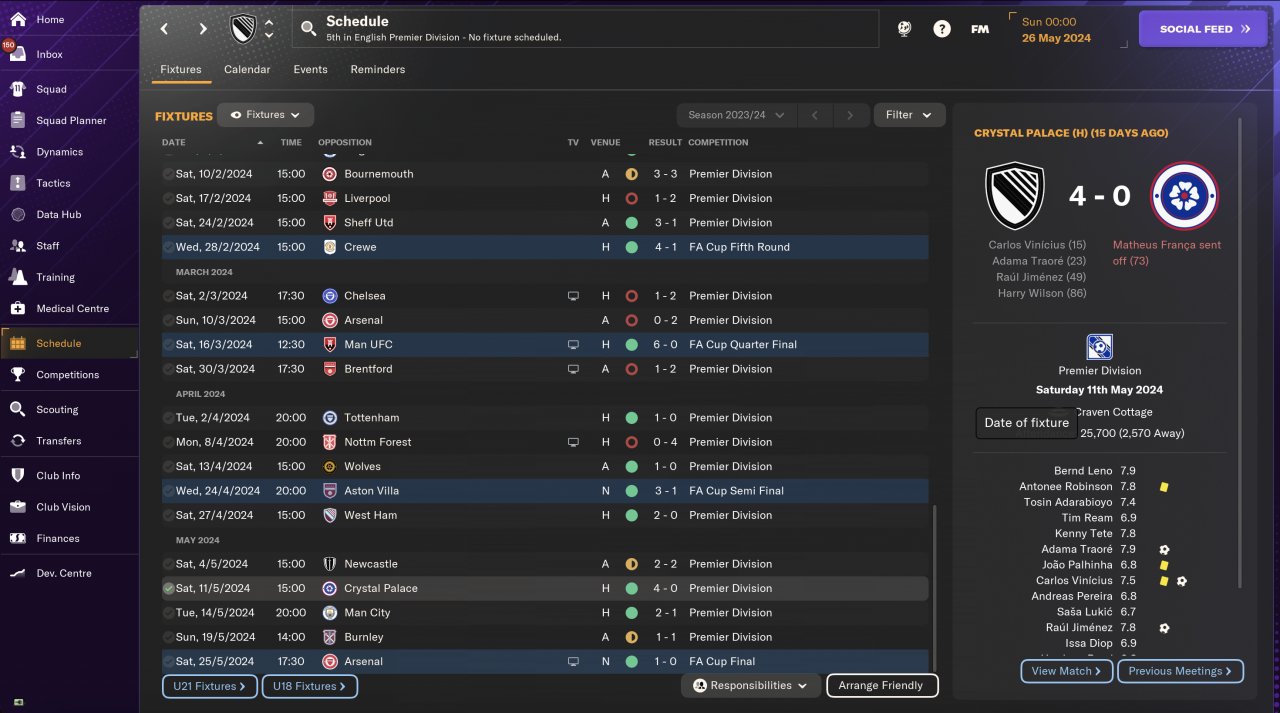1280x713 pixels.
Task: Open Schedule in the sidebar
Action: coord(69,343)
